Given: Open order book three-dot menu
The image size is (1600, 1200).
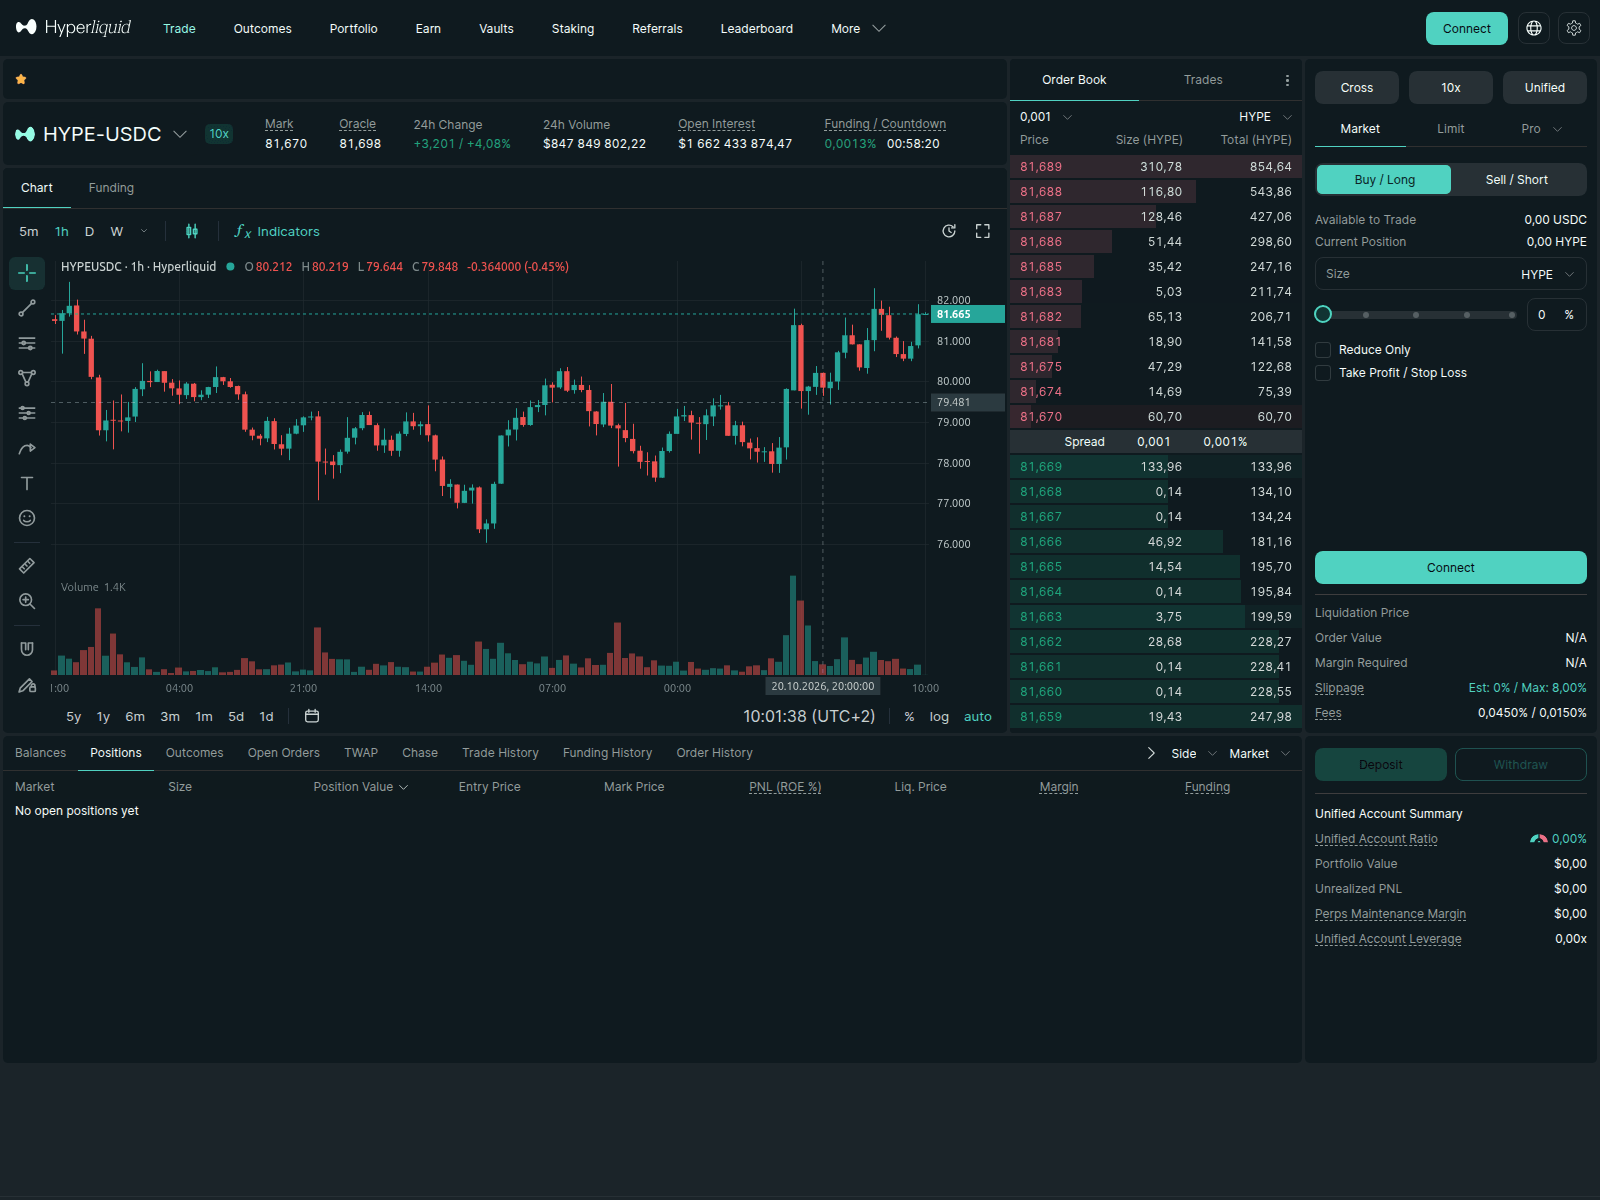Looking at the screenshot, I should (x=1287, y=80).
